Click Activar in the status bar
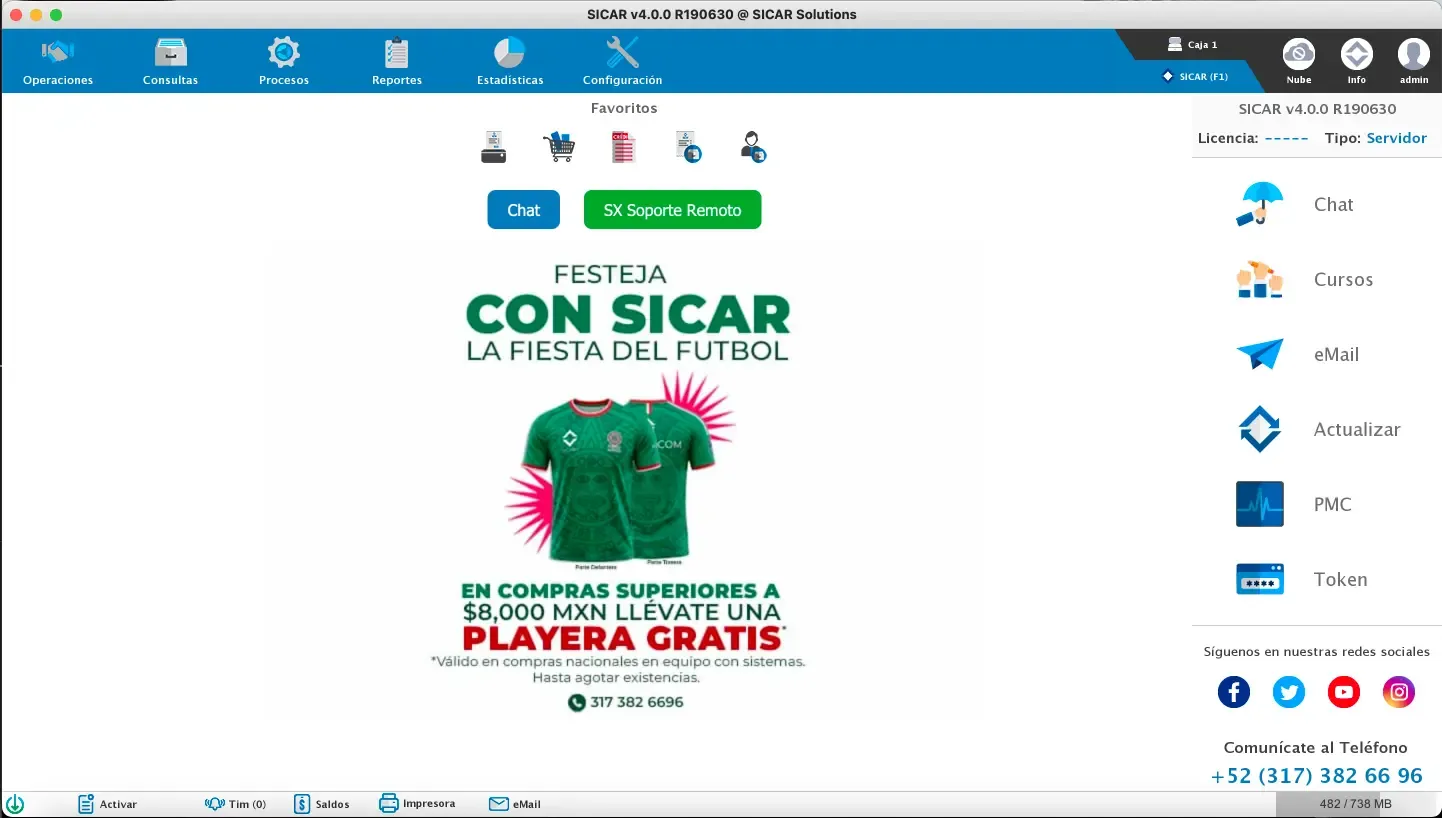Image resolution: width=1442 pixels, height=818 pixels. tap(107, 804)
